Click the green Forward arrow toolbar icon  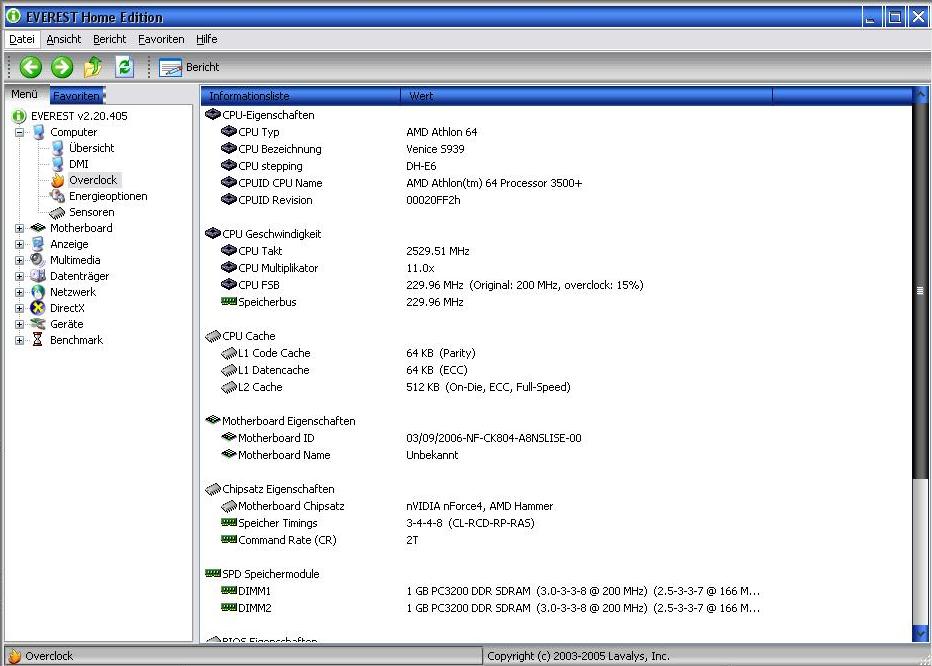(x=62, y=67)
